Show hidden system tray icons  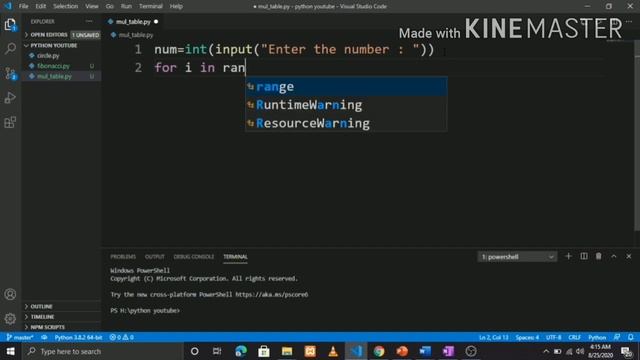point(546,351)
